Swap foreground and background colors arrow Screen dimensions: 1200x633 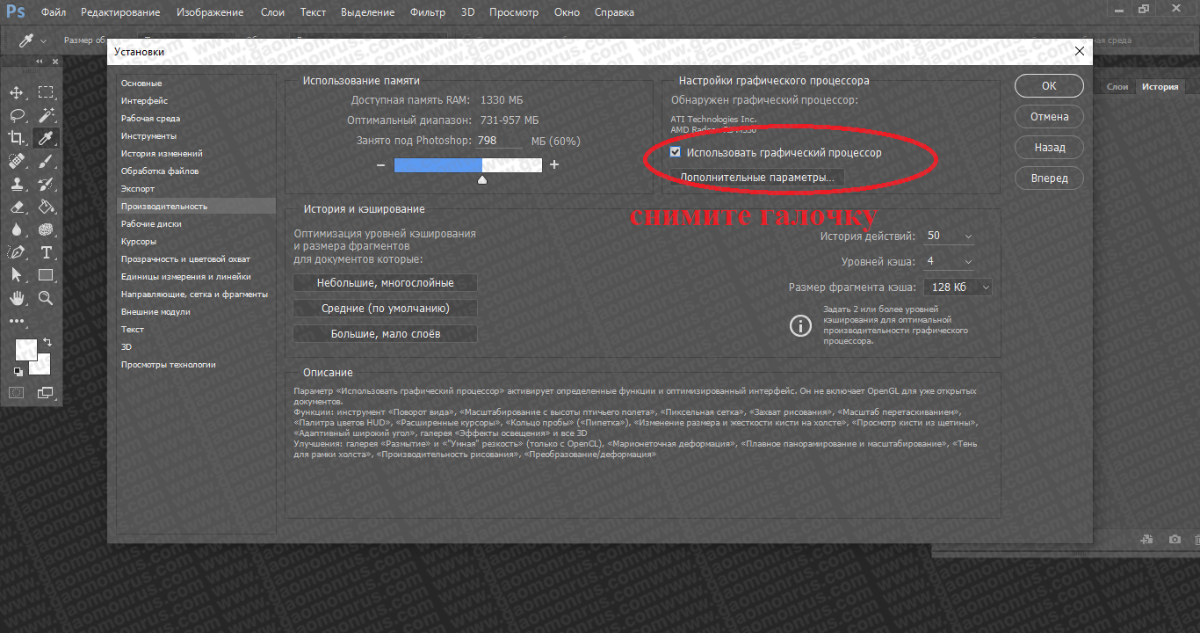[x=46, y=342]
